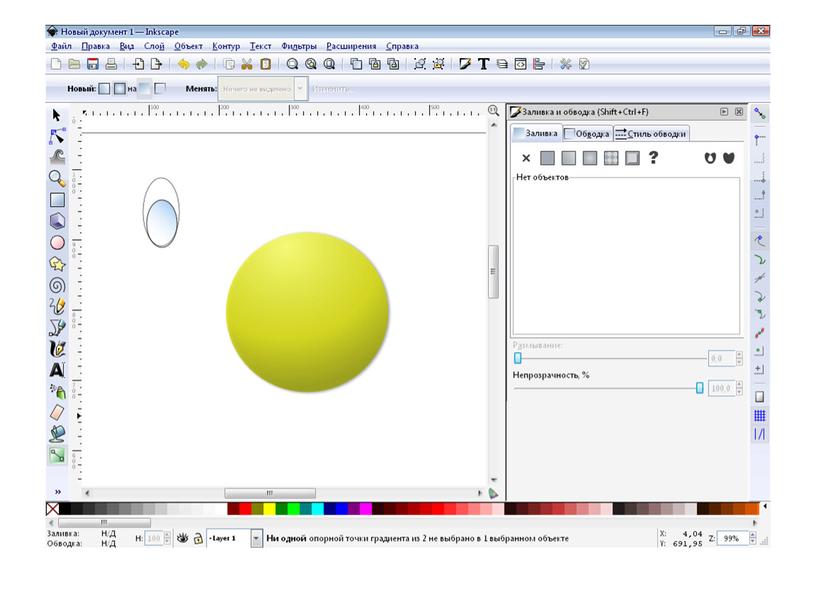Select the node editing tool
The image size is (816, 613).
tap(57, 135)
